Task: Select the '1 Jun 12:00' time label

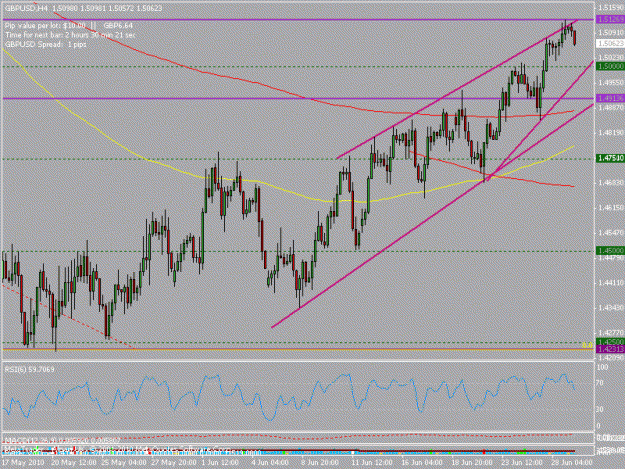Action: pyautogui.click(x=220, y=463)
